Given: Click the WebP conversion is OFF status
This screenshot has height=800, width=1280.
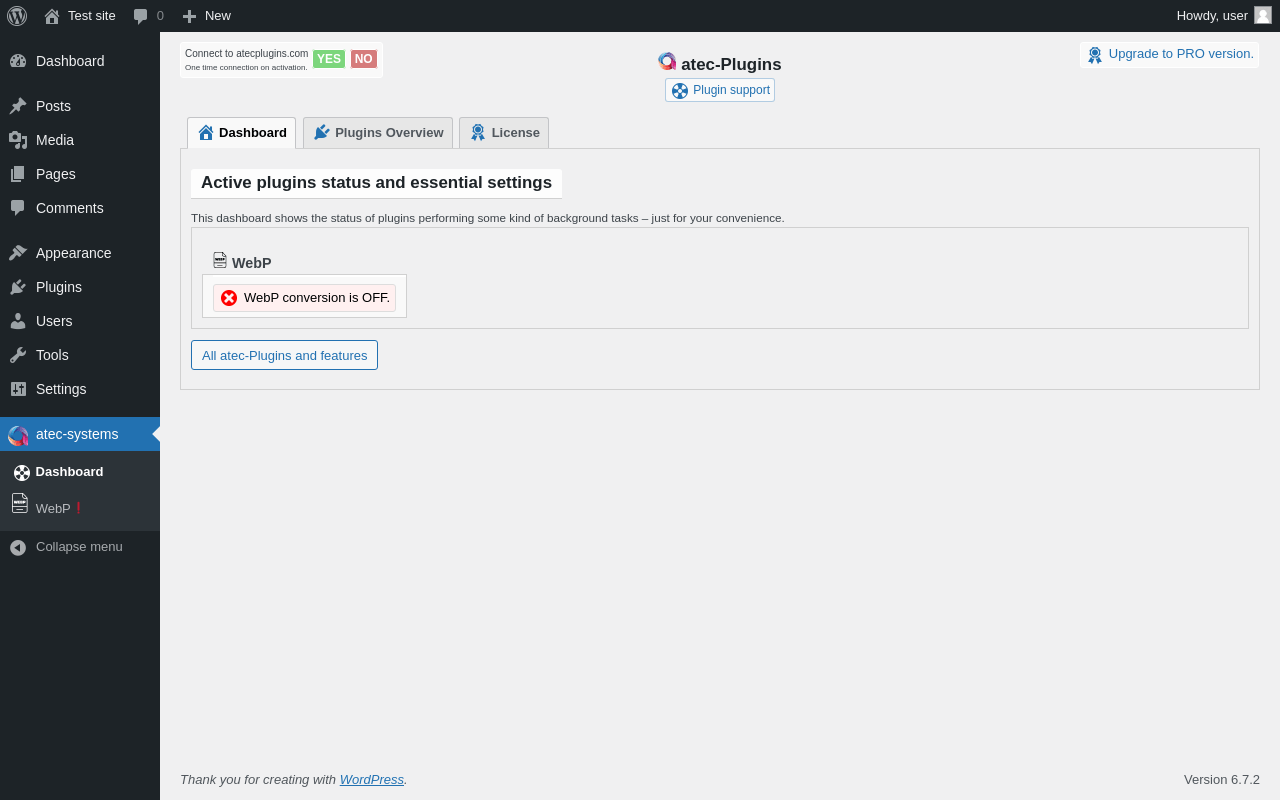Looking at the screenshot, I should pos(305,298).
